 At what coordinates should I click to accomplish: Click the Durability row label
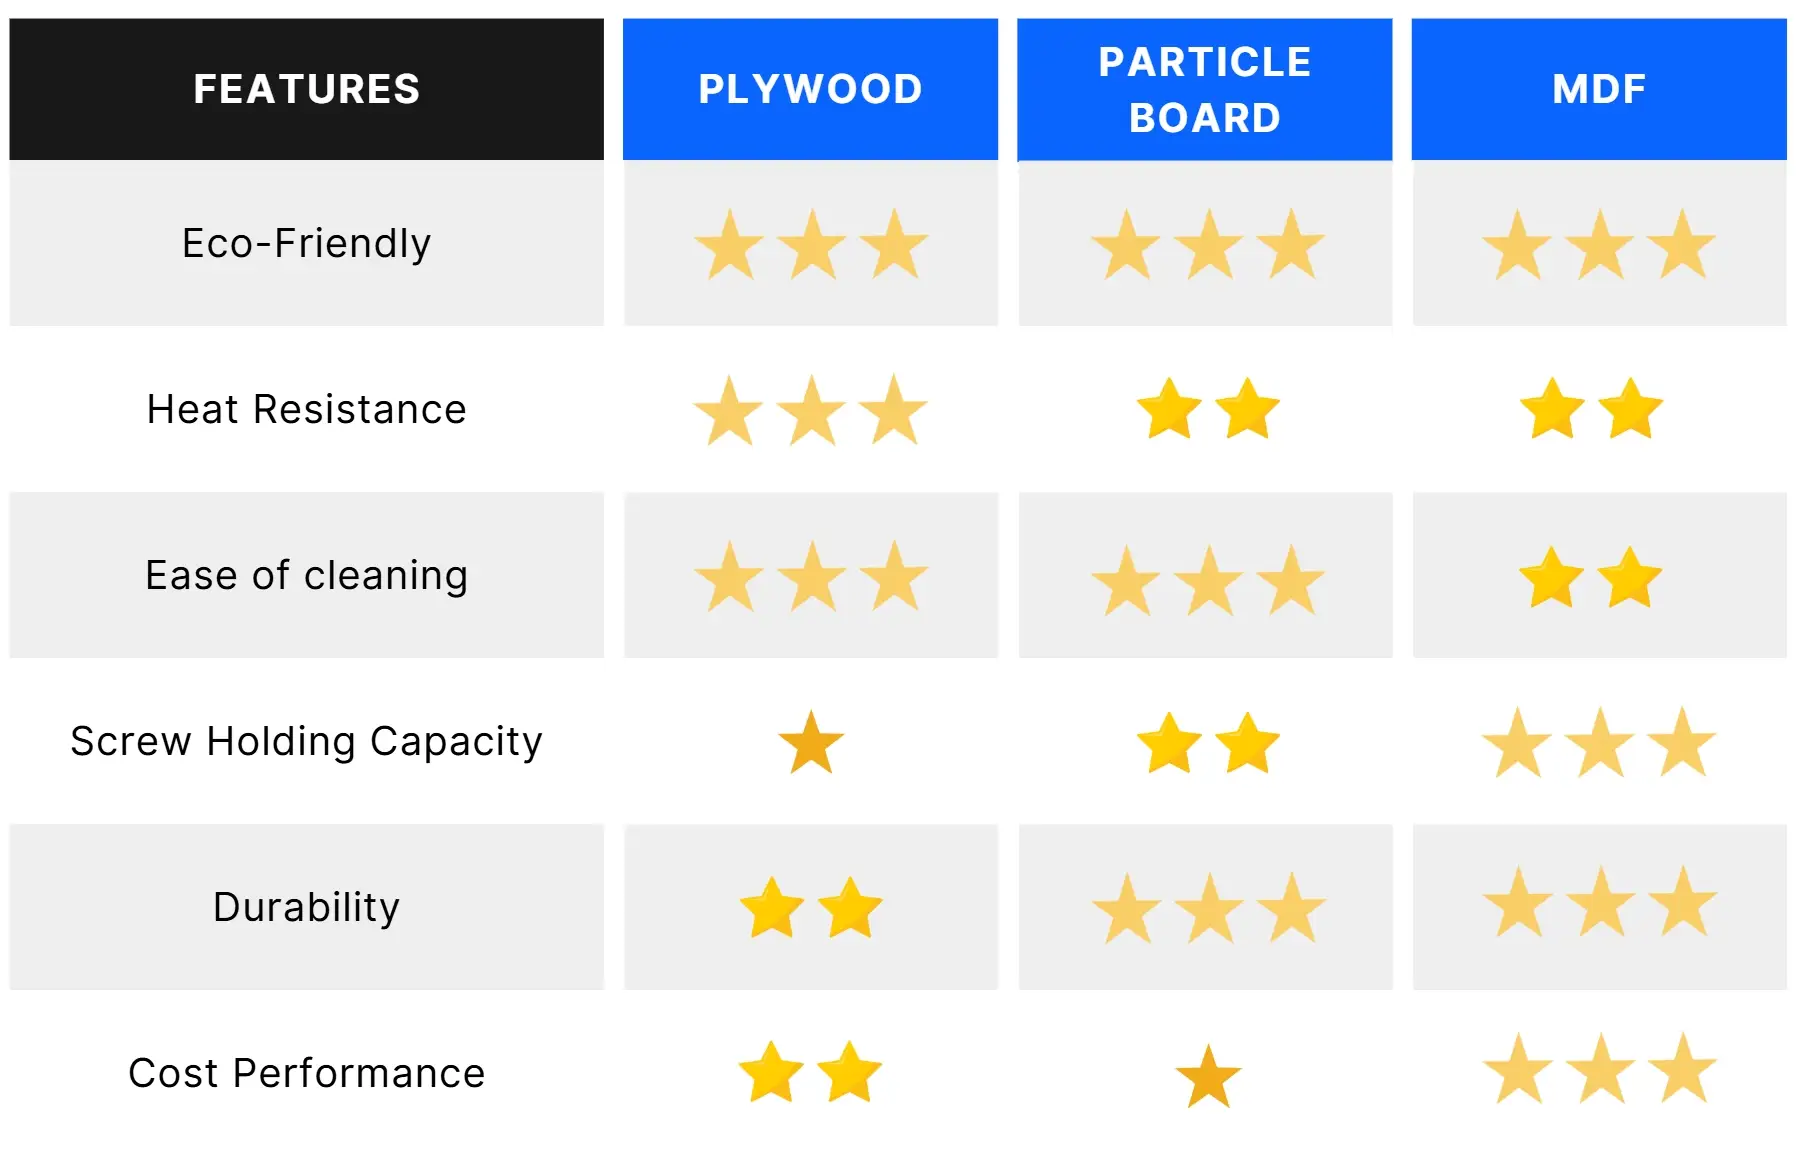point(307,907)
